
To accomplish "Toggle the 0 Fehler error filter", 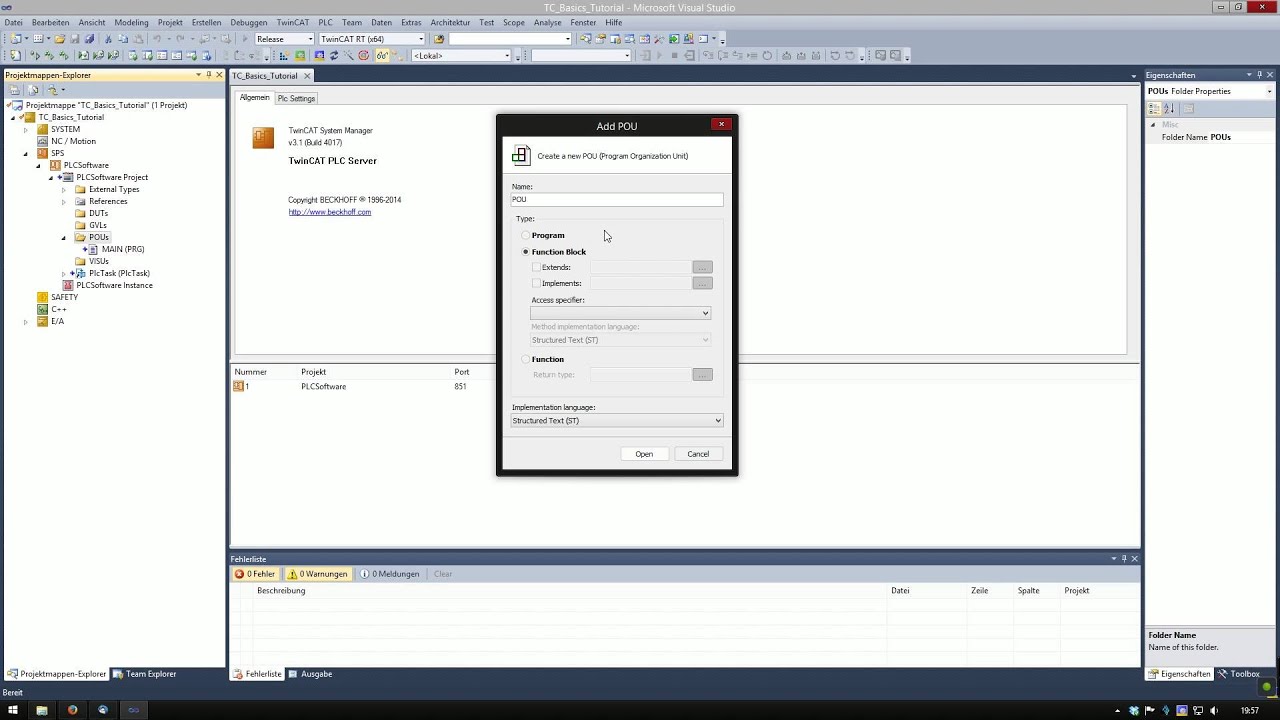I will coord(255,574).
